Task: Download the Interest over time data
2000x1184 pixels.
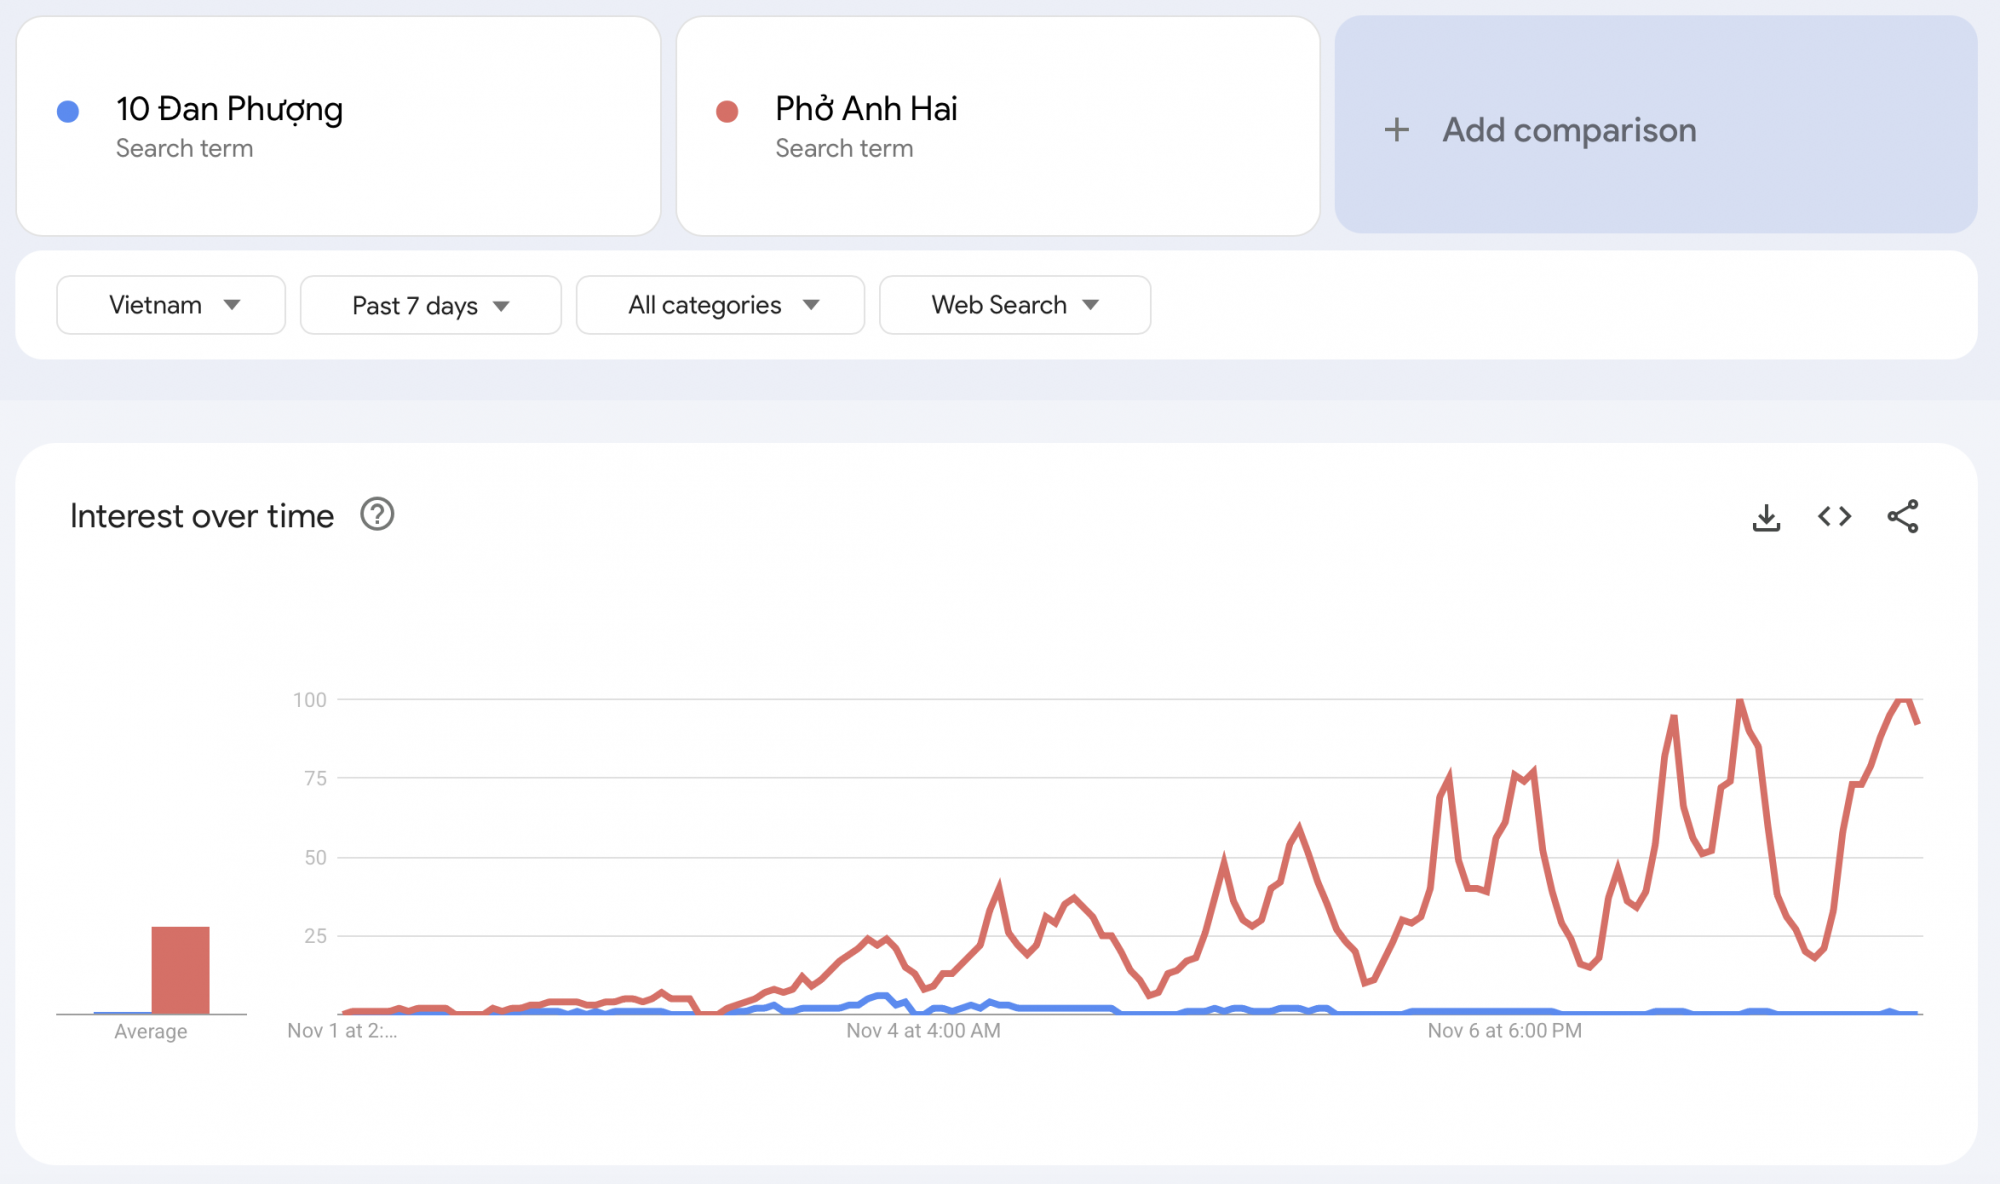Action: [1766, 517]
